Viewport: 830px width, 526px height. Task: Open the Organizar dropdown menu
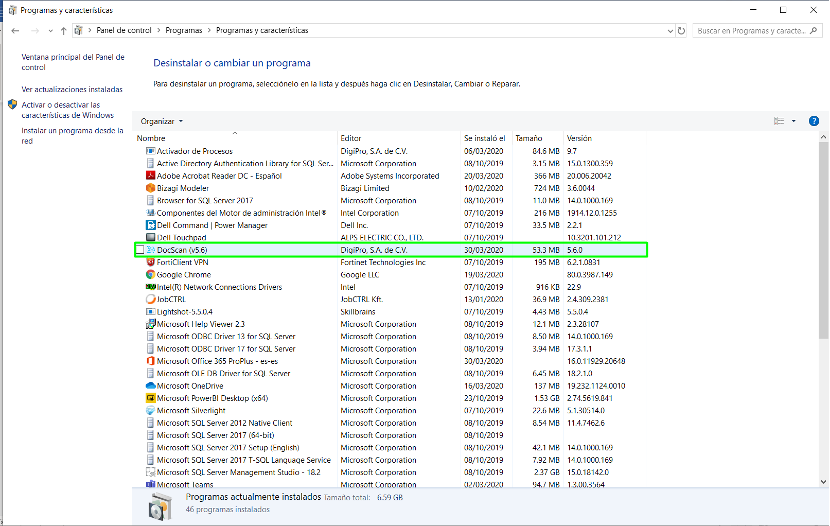(162, 121)
